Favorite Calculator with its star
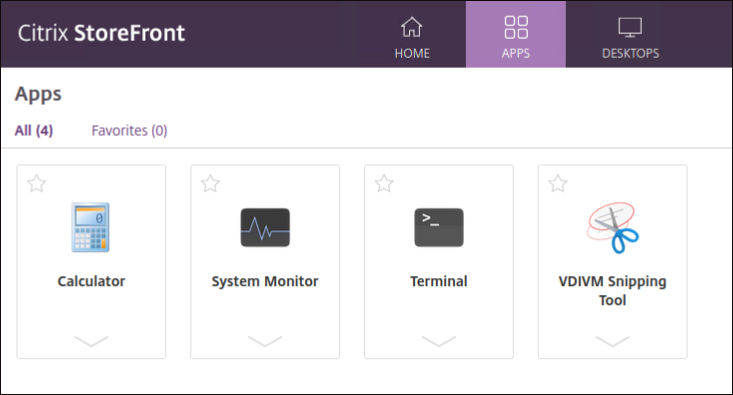The image size is (733, 395). tap(36, 183)
